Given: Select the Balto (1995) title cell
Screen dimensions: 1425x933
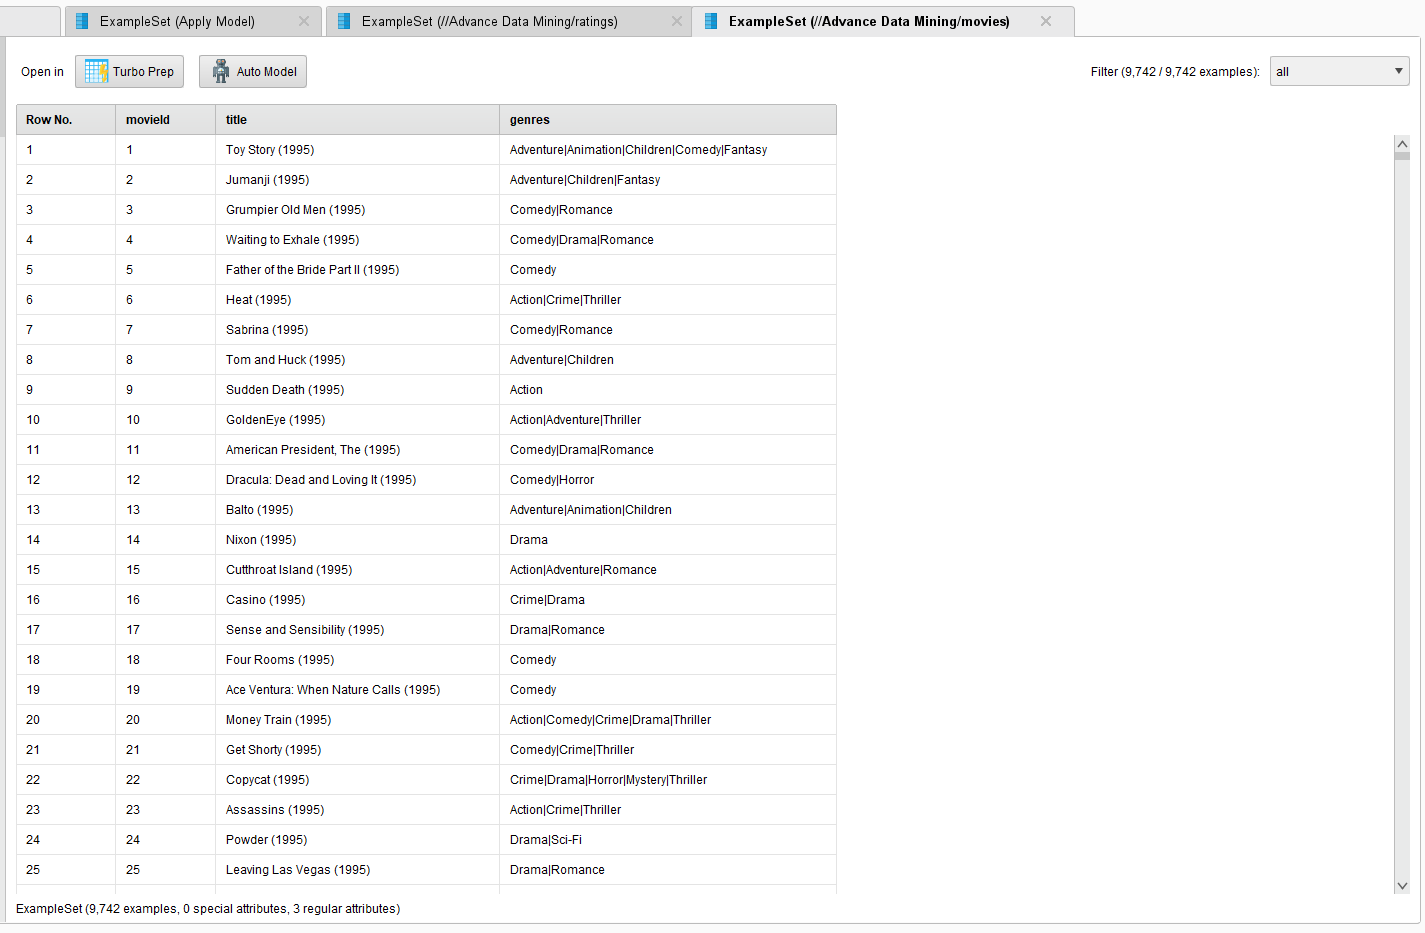Looking at the screenshot, I should pyautogui.click(x=357, y=510).
